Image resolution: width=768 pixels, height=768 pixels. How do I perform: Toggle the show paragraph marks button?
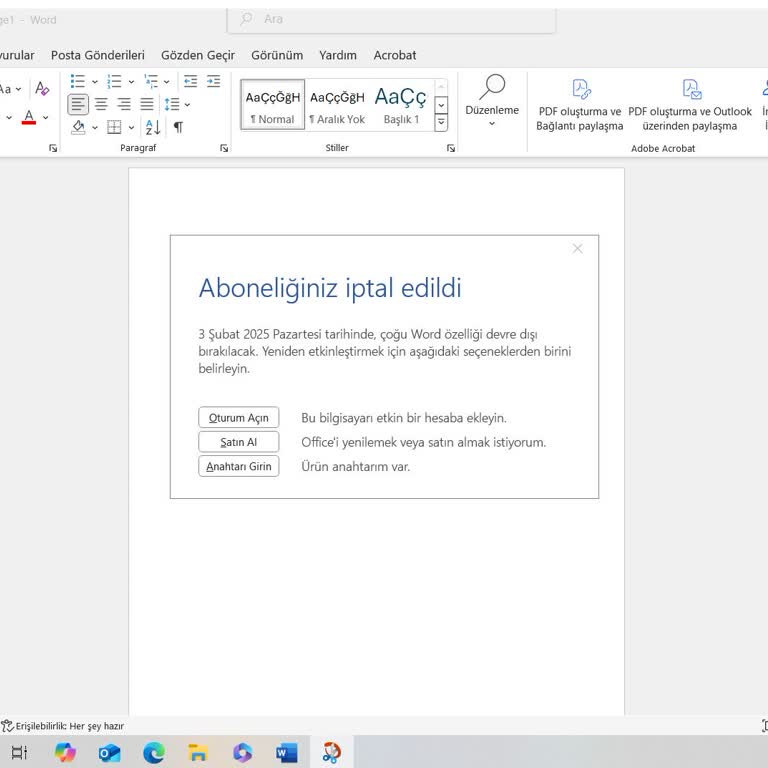(x=178, y=127)
